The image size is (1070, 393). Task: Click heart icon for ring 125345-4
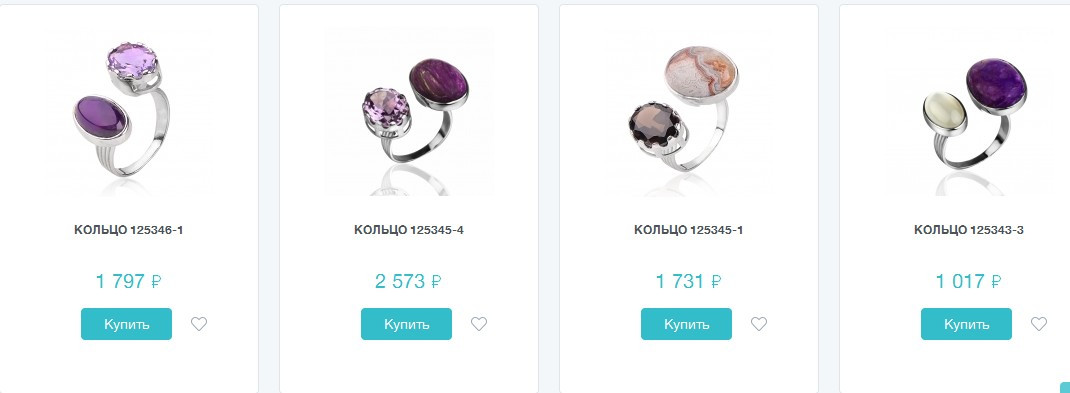pos(479,324)
